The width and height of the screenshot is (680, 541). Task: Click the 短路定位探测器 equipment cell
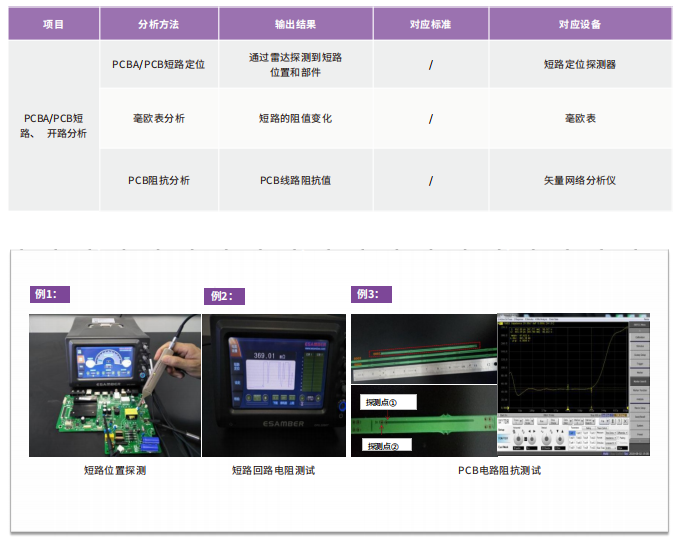(x=579, y=64)
